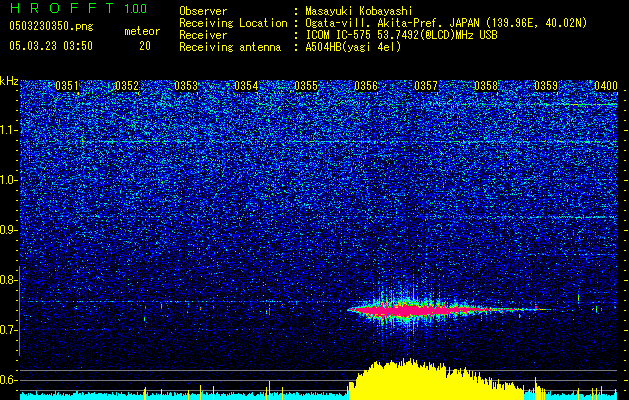This screenshot has width=629, height=400.
Task: Click antenna text A504HB(yagi 4el)
Action: pos(353,47)
